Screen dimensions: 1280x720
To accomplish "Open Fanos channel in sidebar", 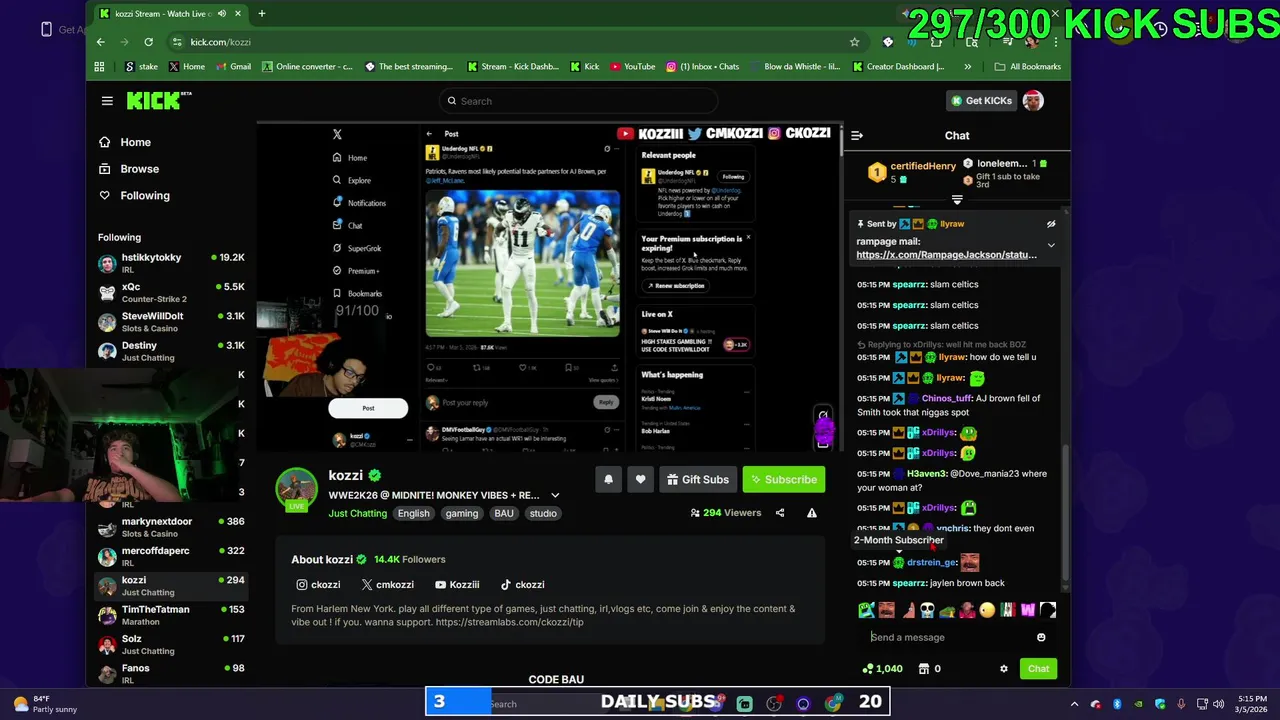I will (171, 673).
